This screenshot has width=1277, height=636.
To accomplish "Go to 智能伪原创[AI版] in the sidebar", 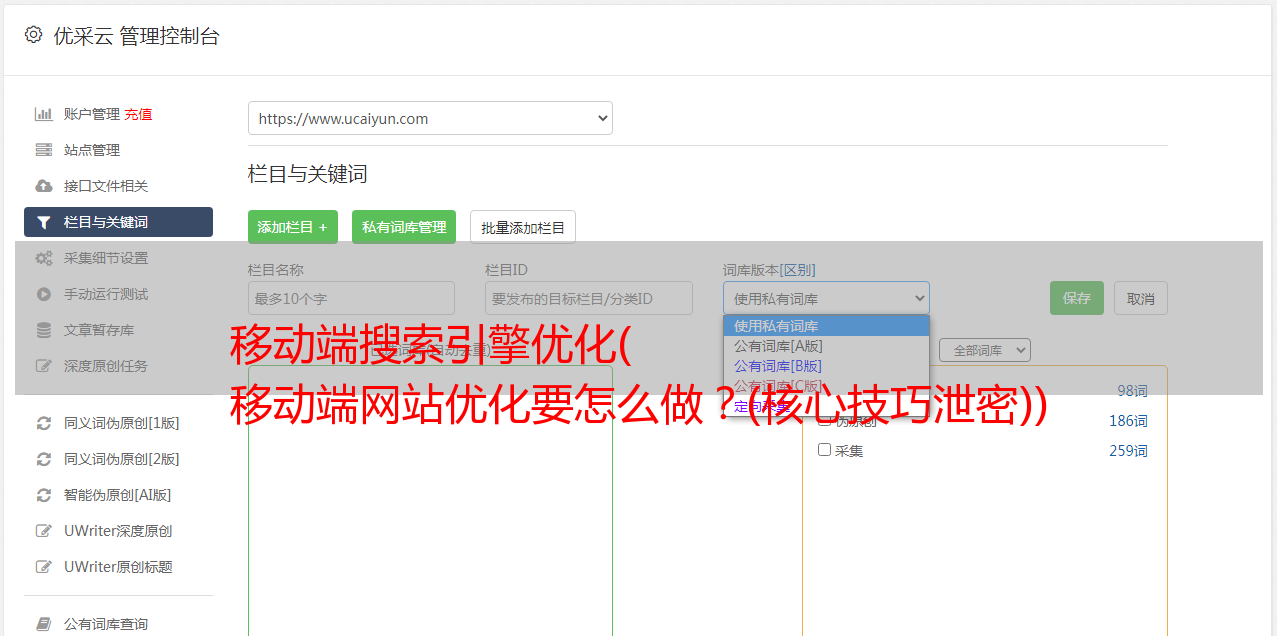I will click(x=118, y=495).
